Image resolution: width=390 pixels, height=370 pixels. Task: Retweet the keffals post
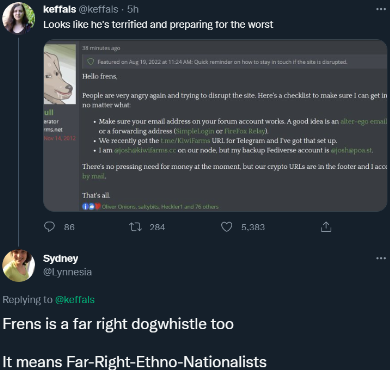[x=135, y=227]
